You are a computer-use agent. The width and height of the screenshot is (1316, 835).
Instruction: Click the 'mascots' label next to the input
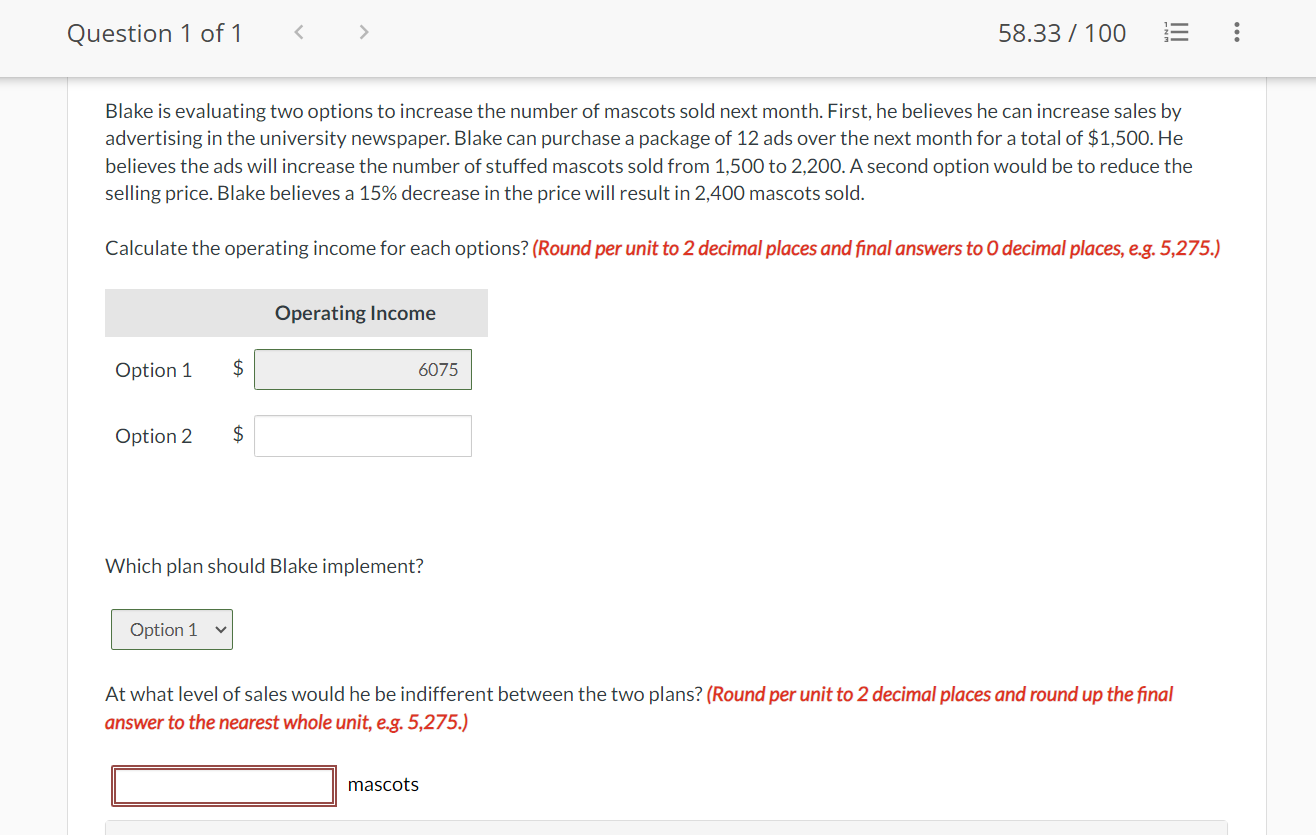pyautogui.click(x=383, y=784)
